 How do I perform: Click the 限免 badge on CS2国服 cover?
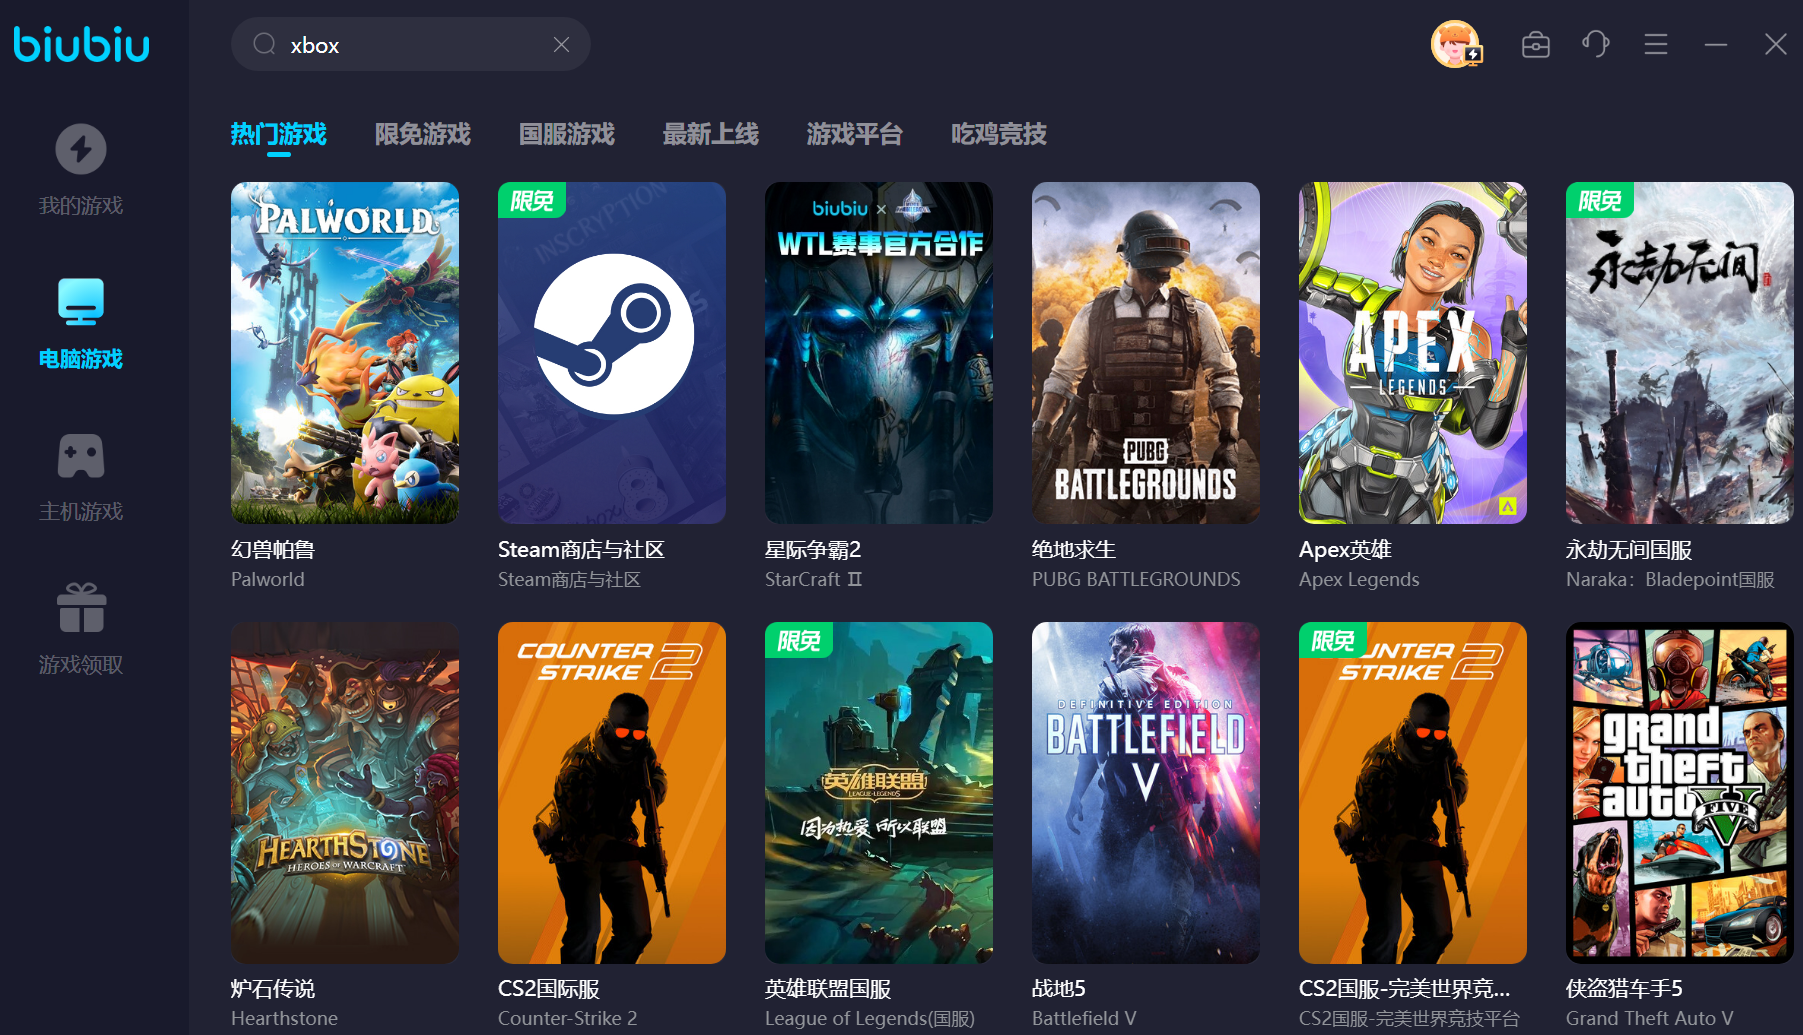click(1333, 640)
